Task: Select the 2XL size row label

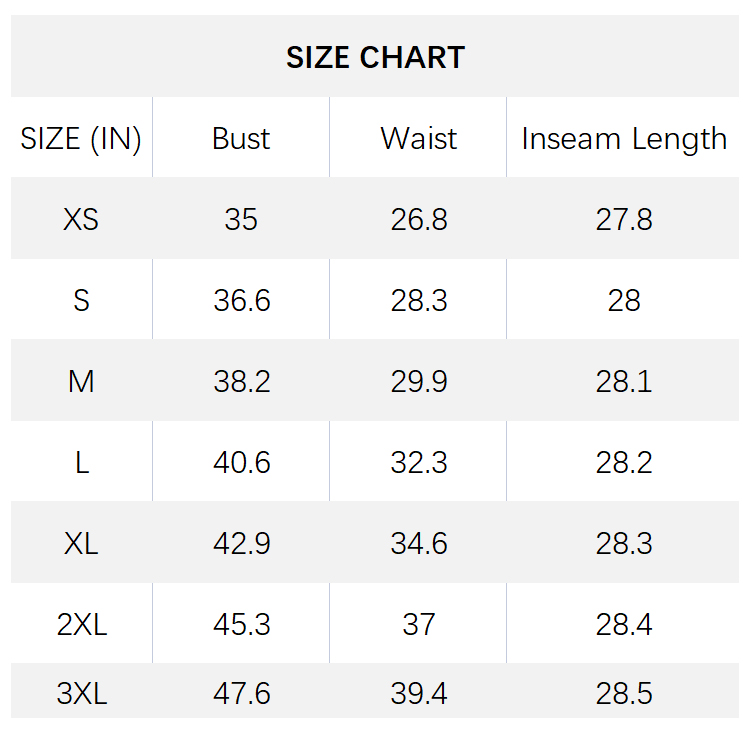Action: pyautogui.click(x=81, y=624)
